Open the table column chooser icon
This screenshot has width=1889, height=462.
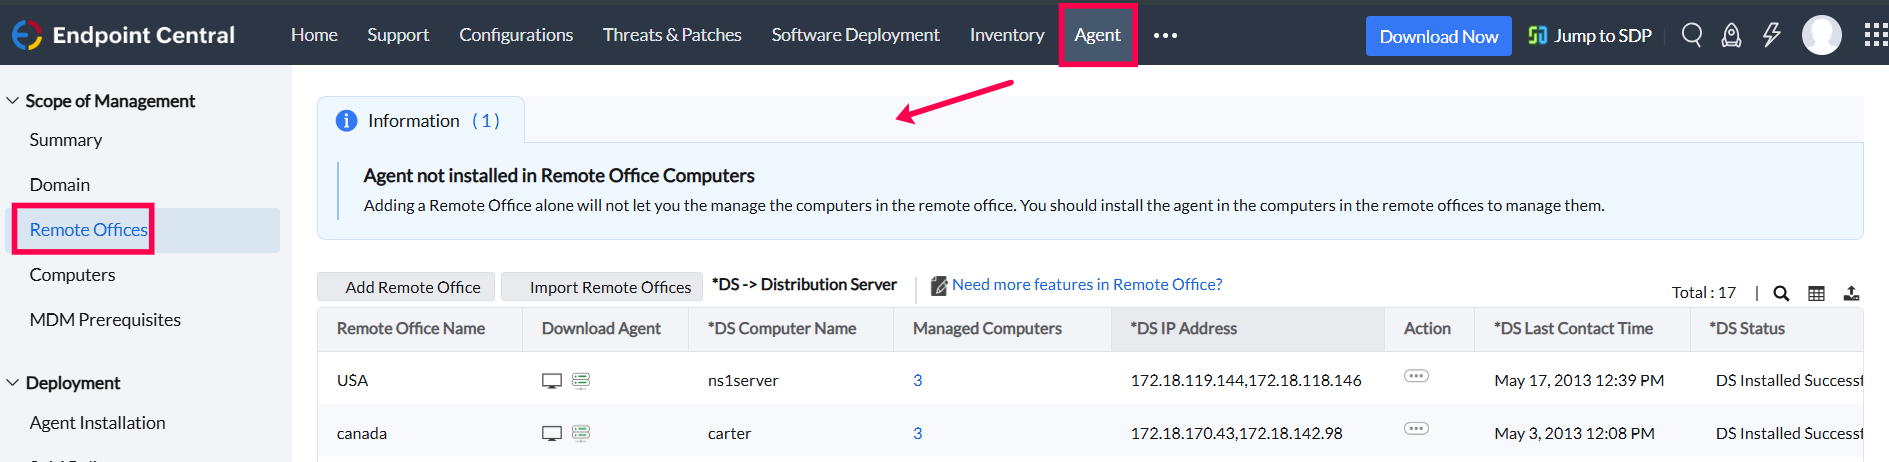1816,293
